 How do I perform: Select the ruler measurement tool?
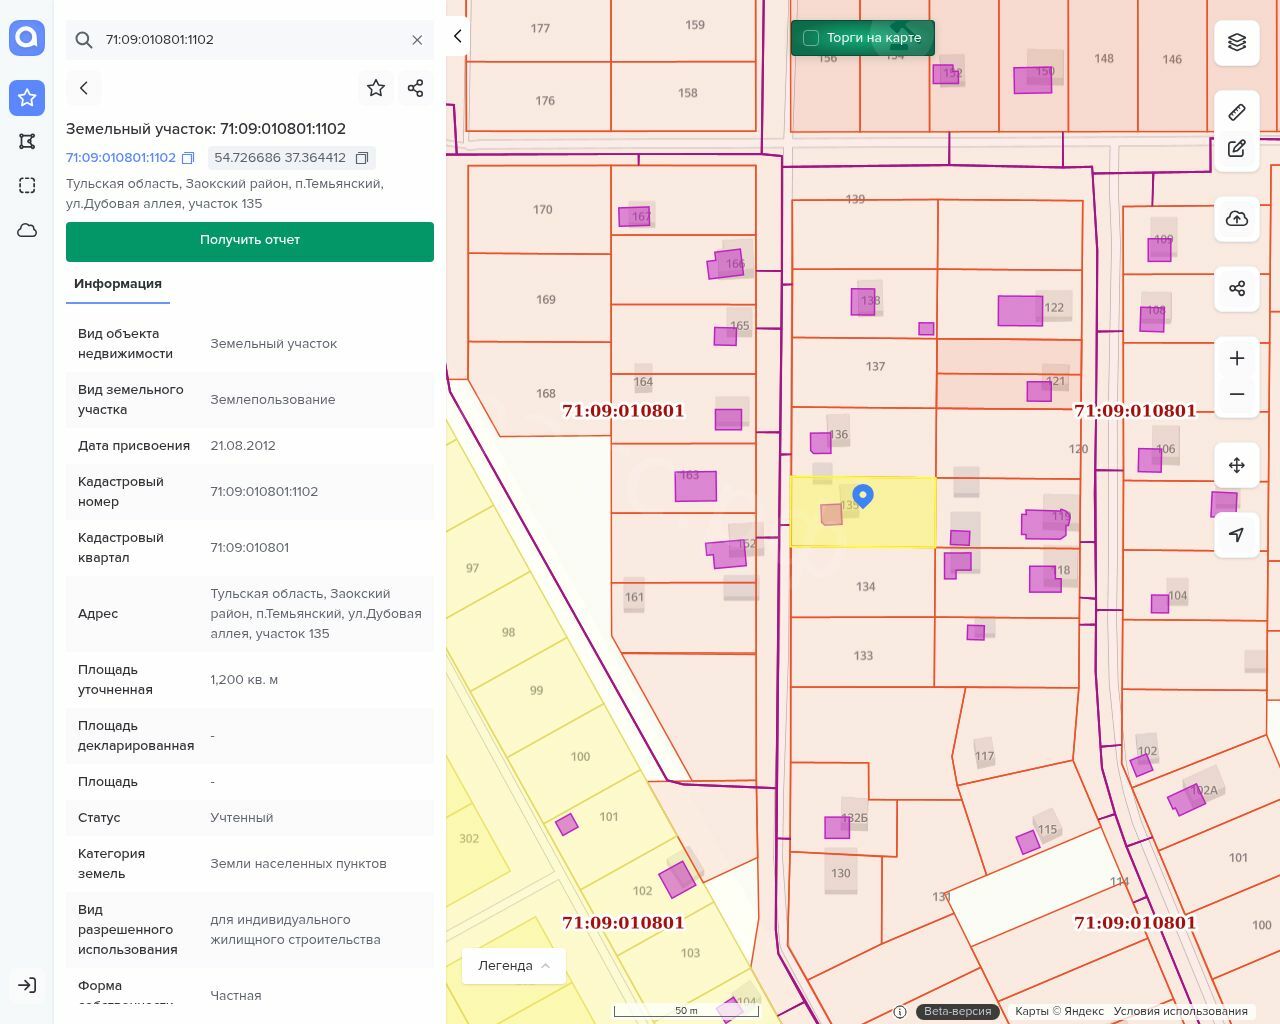[1237, 112]
